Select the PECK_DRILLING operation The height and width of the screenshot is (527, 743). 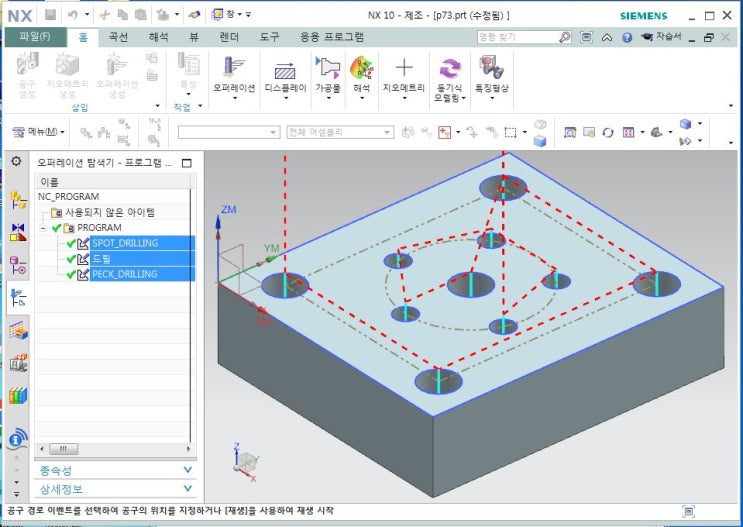123,274
